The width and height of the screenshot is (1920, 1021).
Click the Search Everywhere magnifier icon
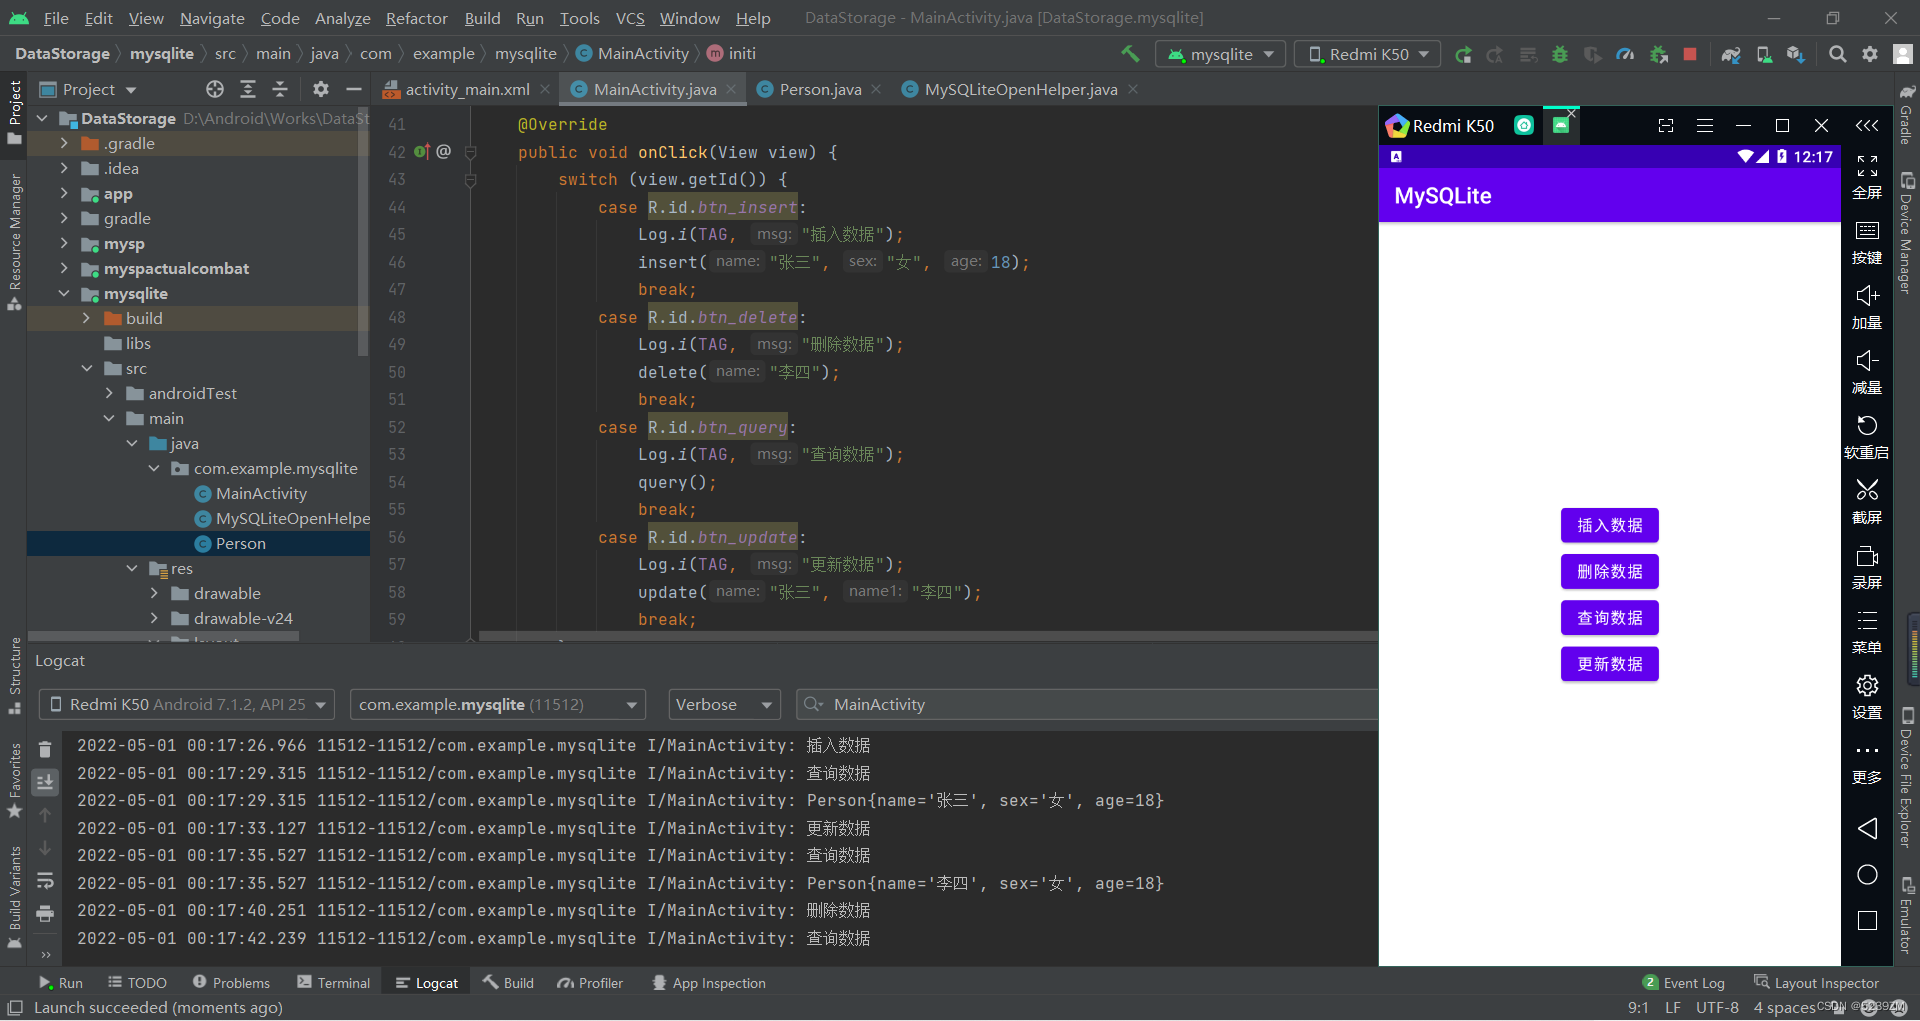tap(1838, 55)
